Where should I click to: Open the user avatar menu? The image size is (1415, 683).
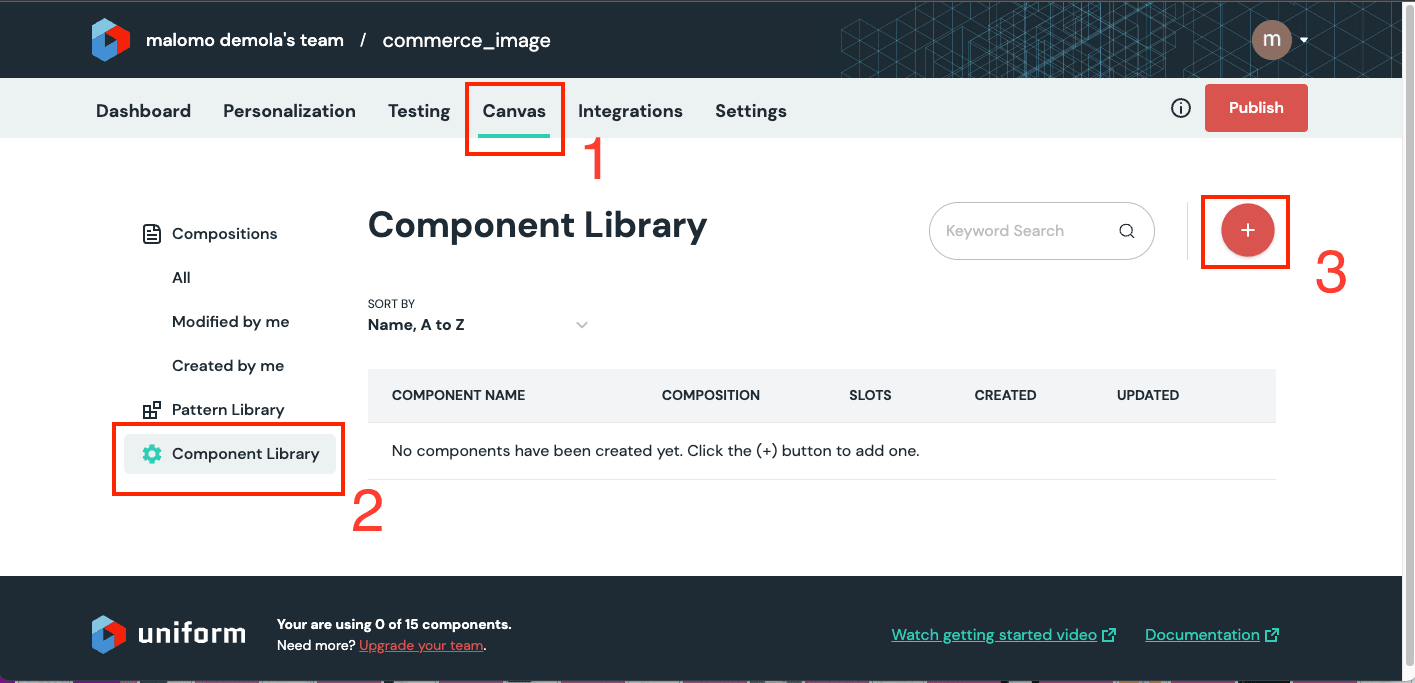pyautogui.click(x=1272, y=40)
